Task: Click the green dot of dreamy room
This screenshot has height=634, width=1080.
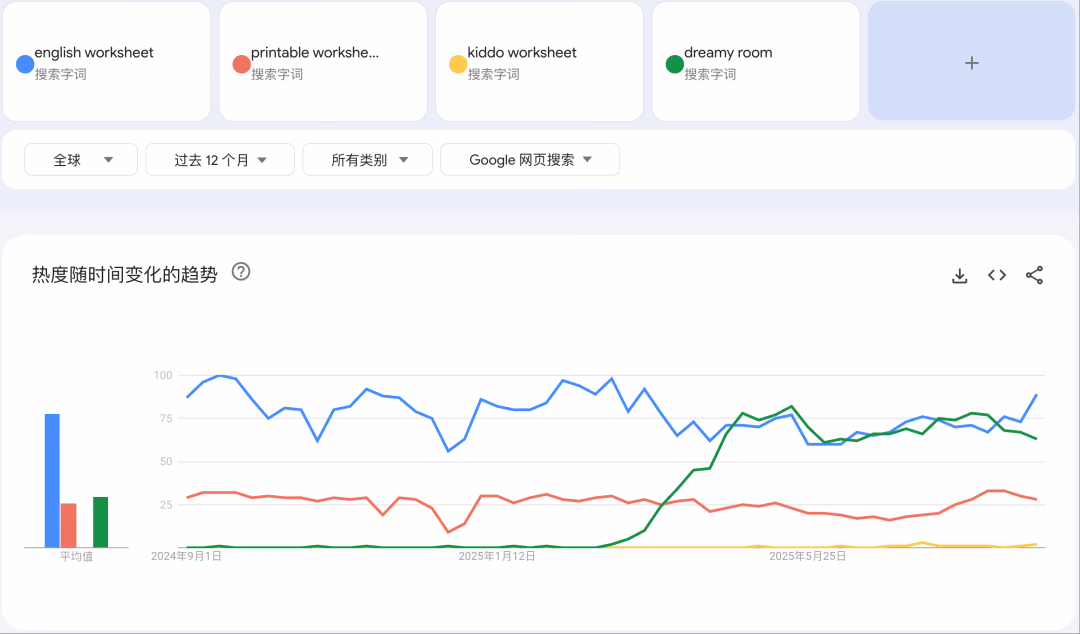Action: click(674, 64)
